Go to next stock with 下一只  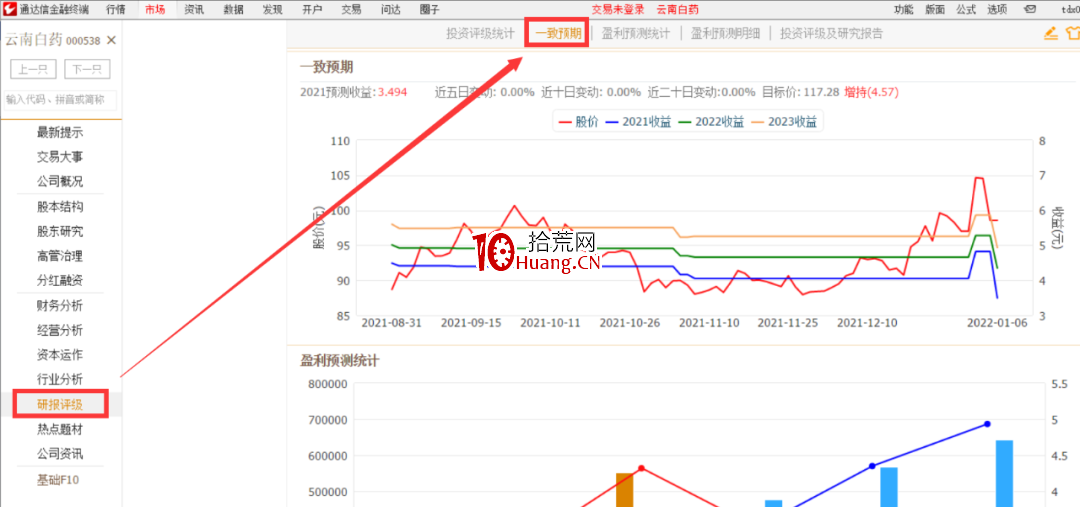tap(87, 70)
